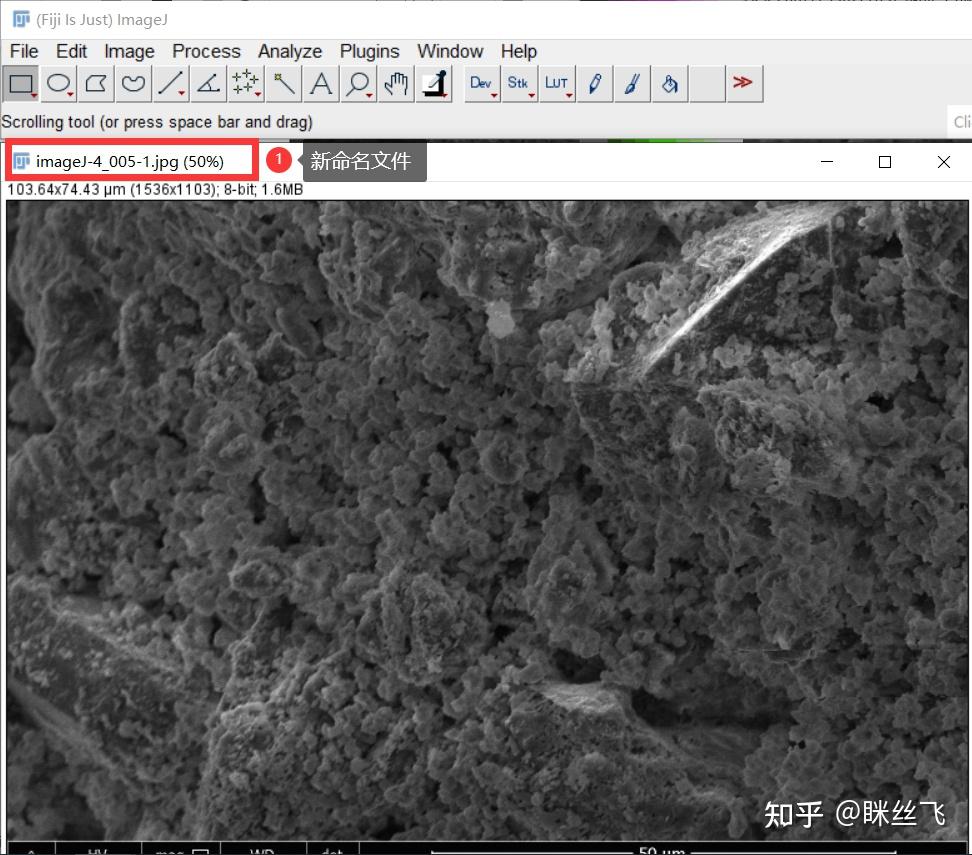Select the Wand tracing tool
This screenshot has height=855, width=972.
[283, 84]
